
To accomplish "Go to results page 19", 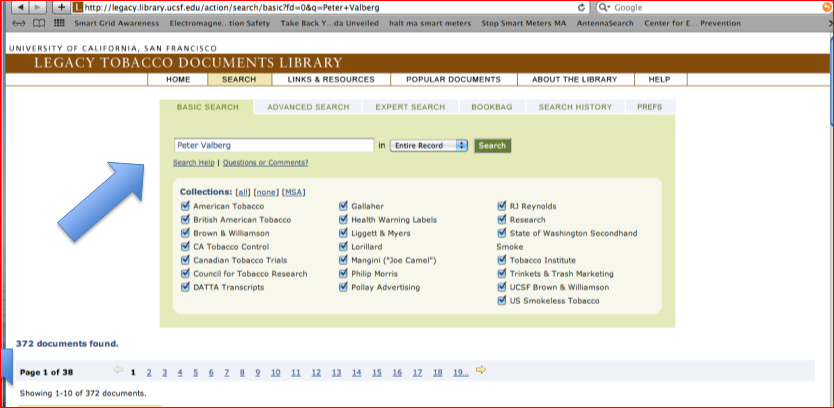I will (461, 372).
